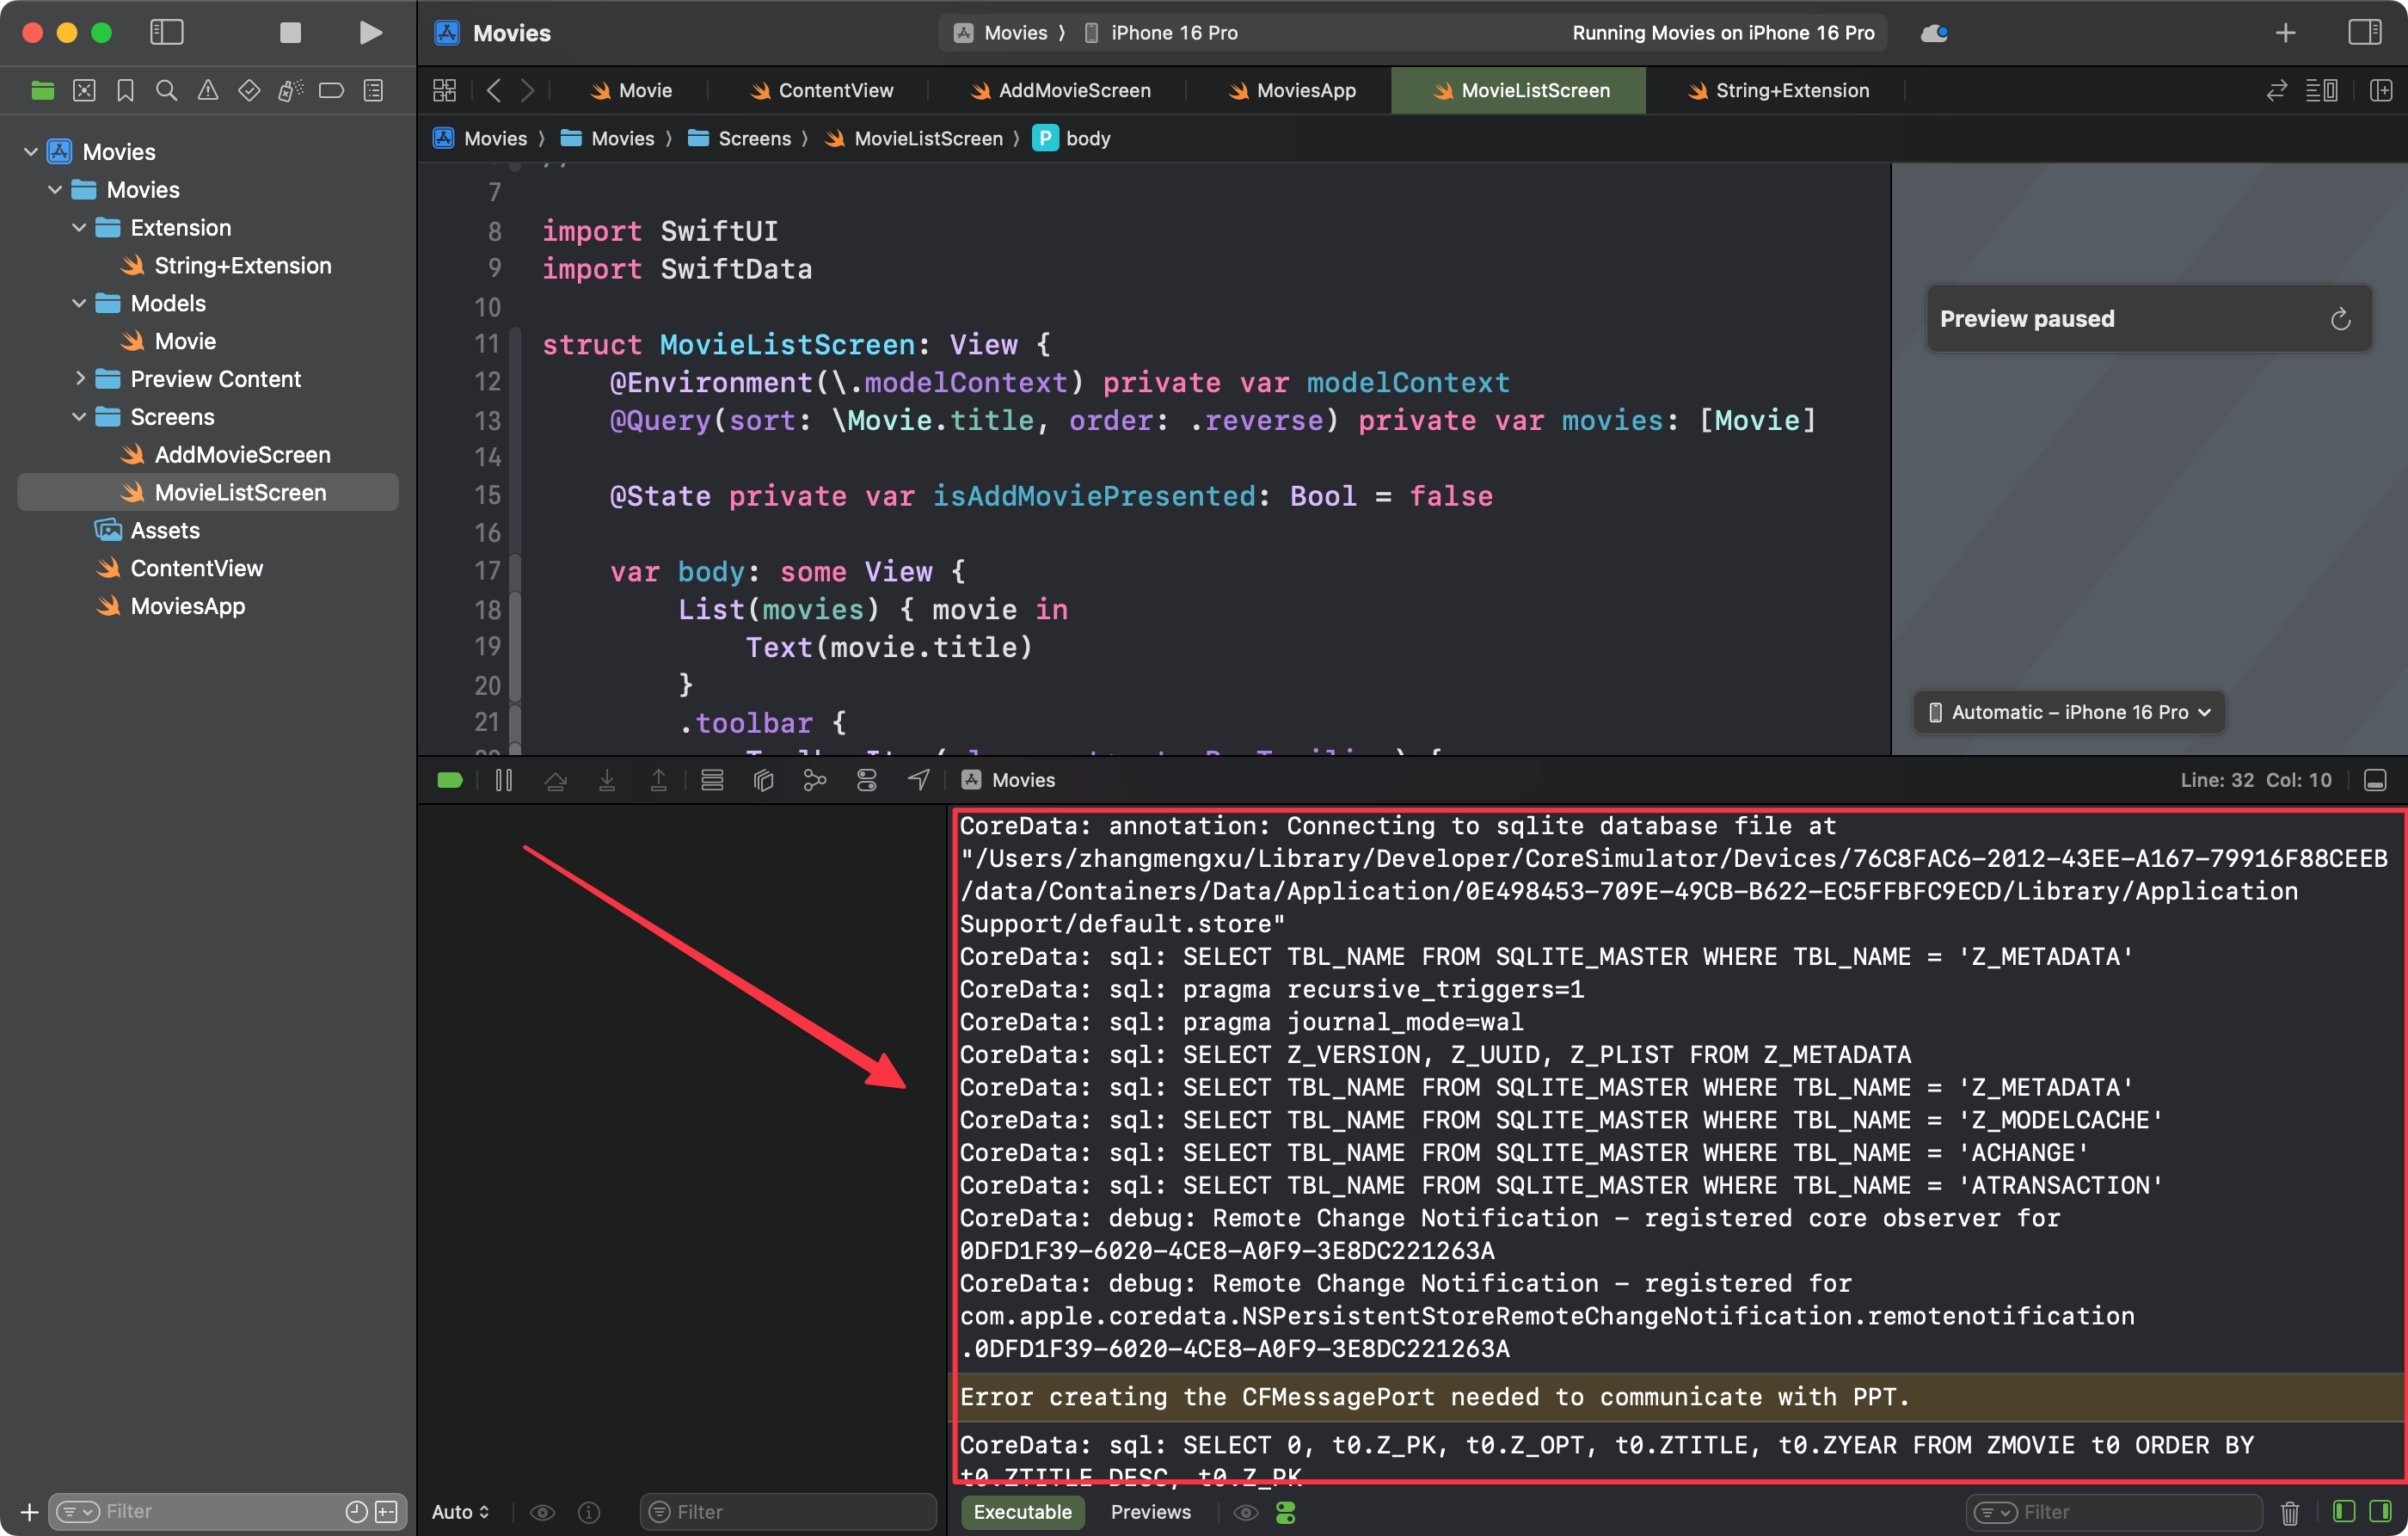2408x1536 pixels.
Task: Toggle the right inspector panel
Action: point(2364,33)
